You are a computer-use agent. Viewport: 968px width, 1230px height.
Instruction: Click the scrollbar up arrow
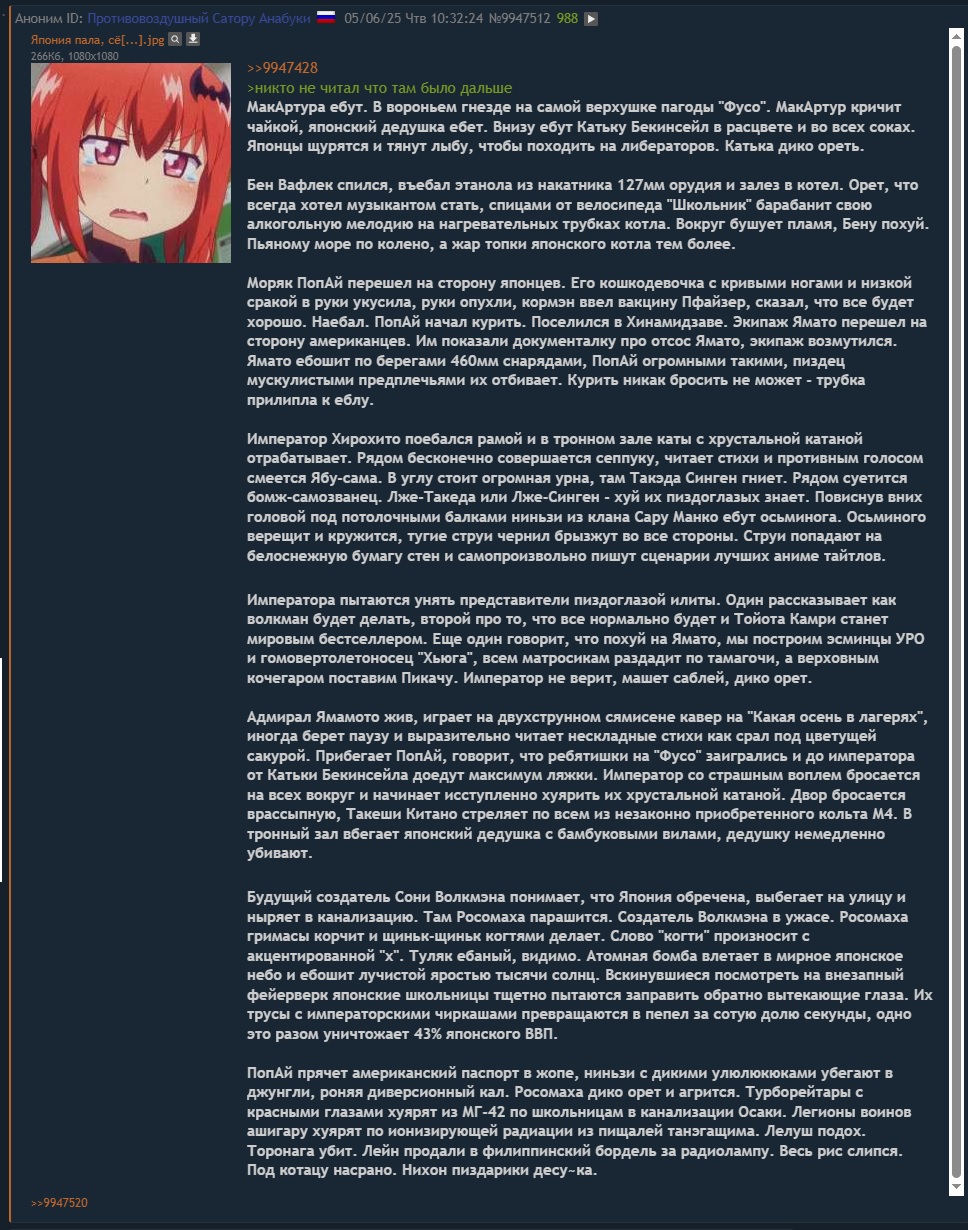(956, 36)
